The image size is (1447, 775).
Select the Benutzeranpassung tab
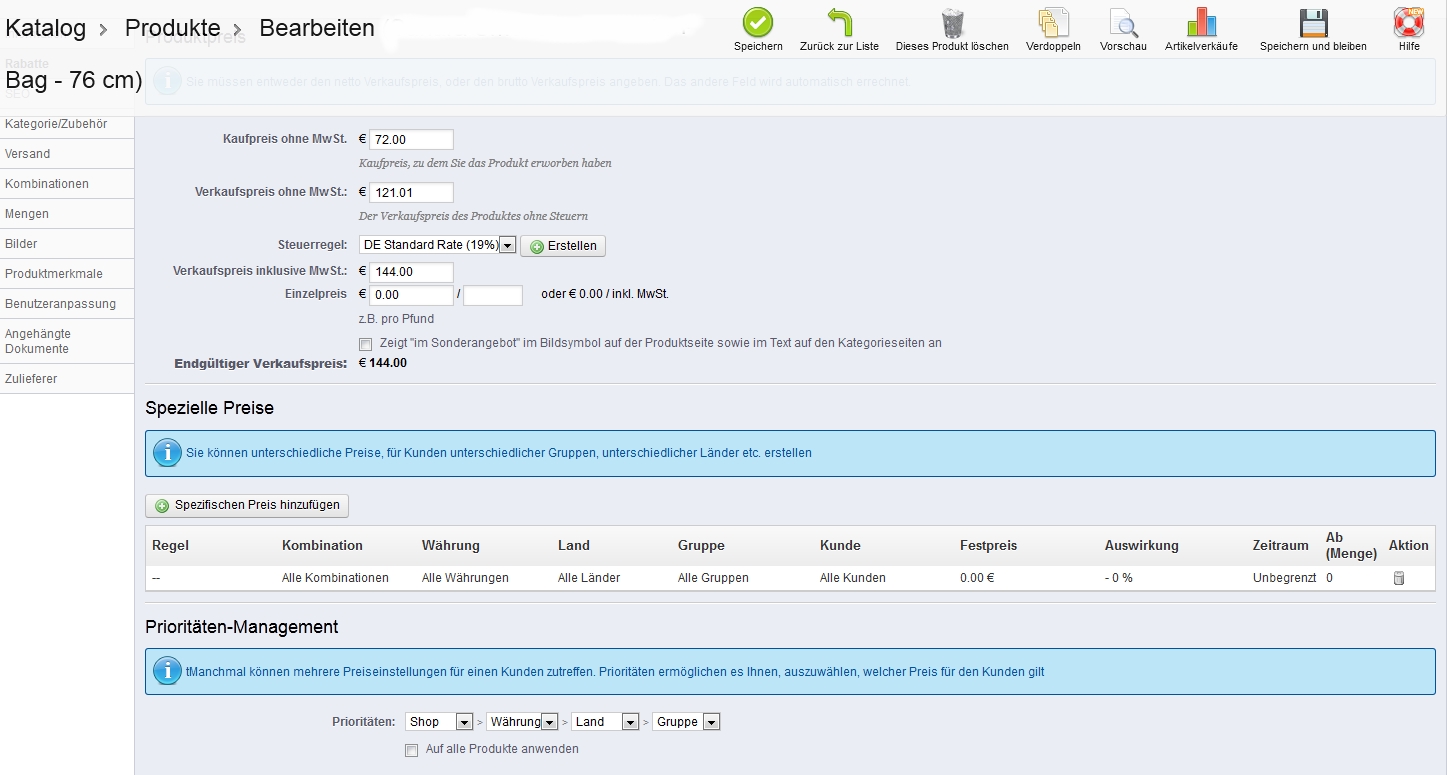67,304
